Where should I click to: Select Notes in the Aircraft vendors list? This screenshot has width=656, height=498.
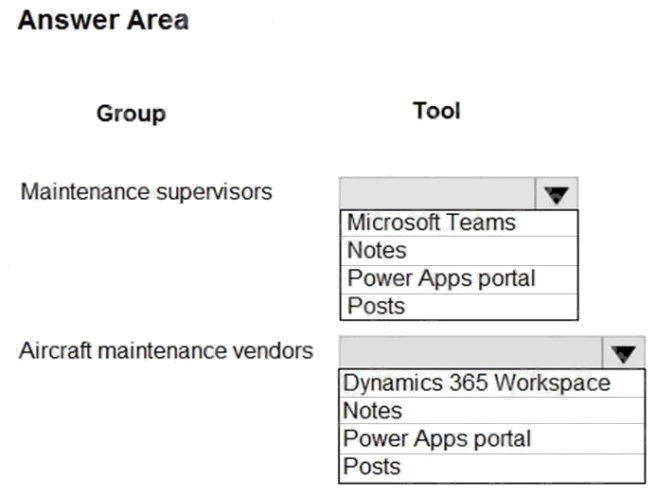(x=492, y=411)
